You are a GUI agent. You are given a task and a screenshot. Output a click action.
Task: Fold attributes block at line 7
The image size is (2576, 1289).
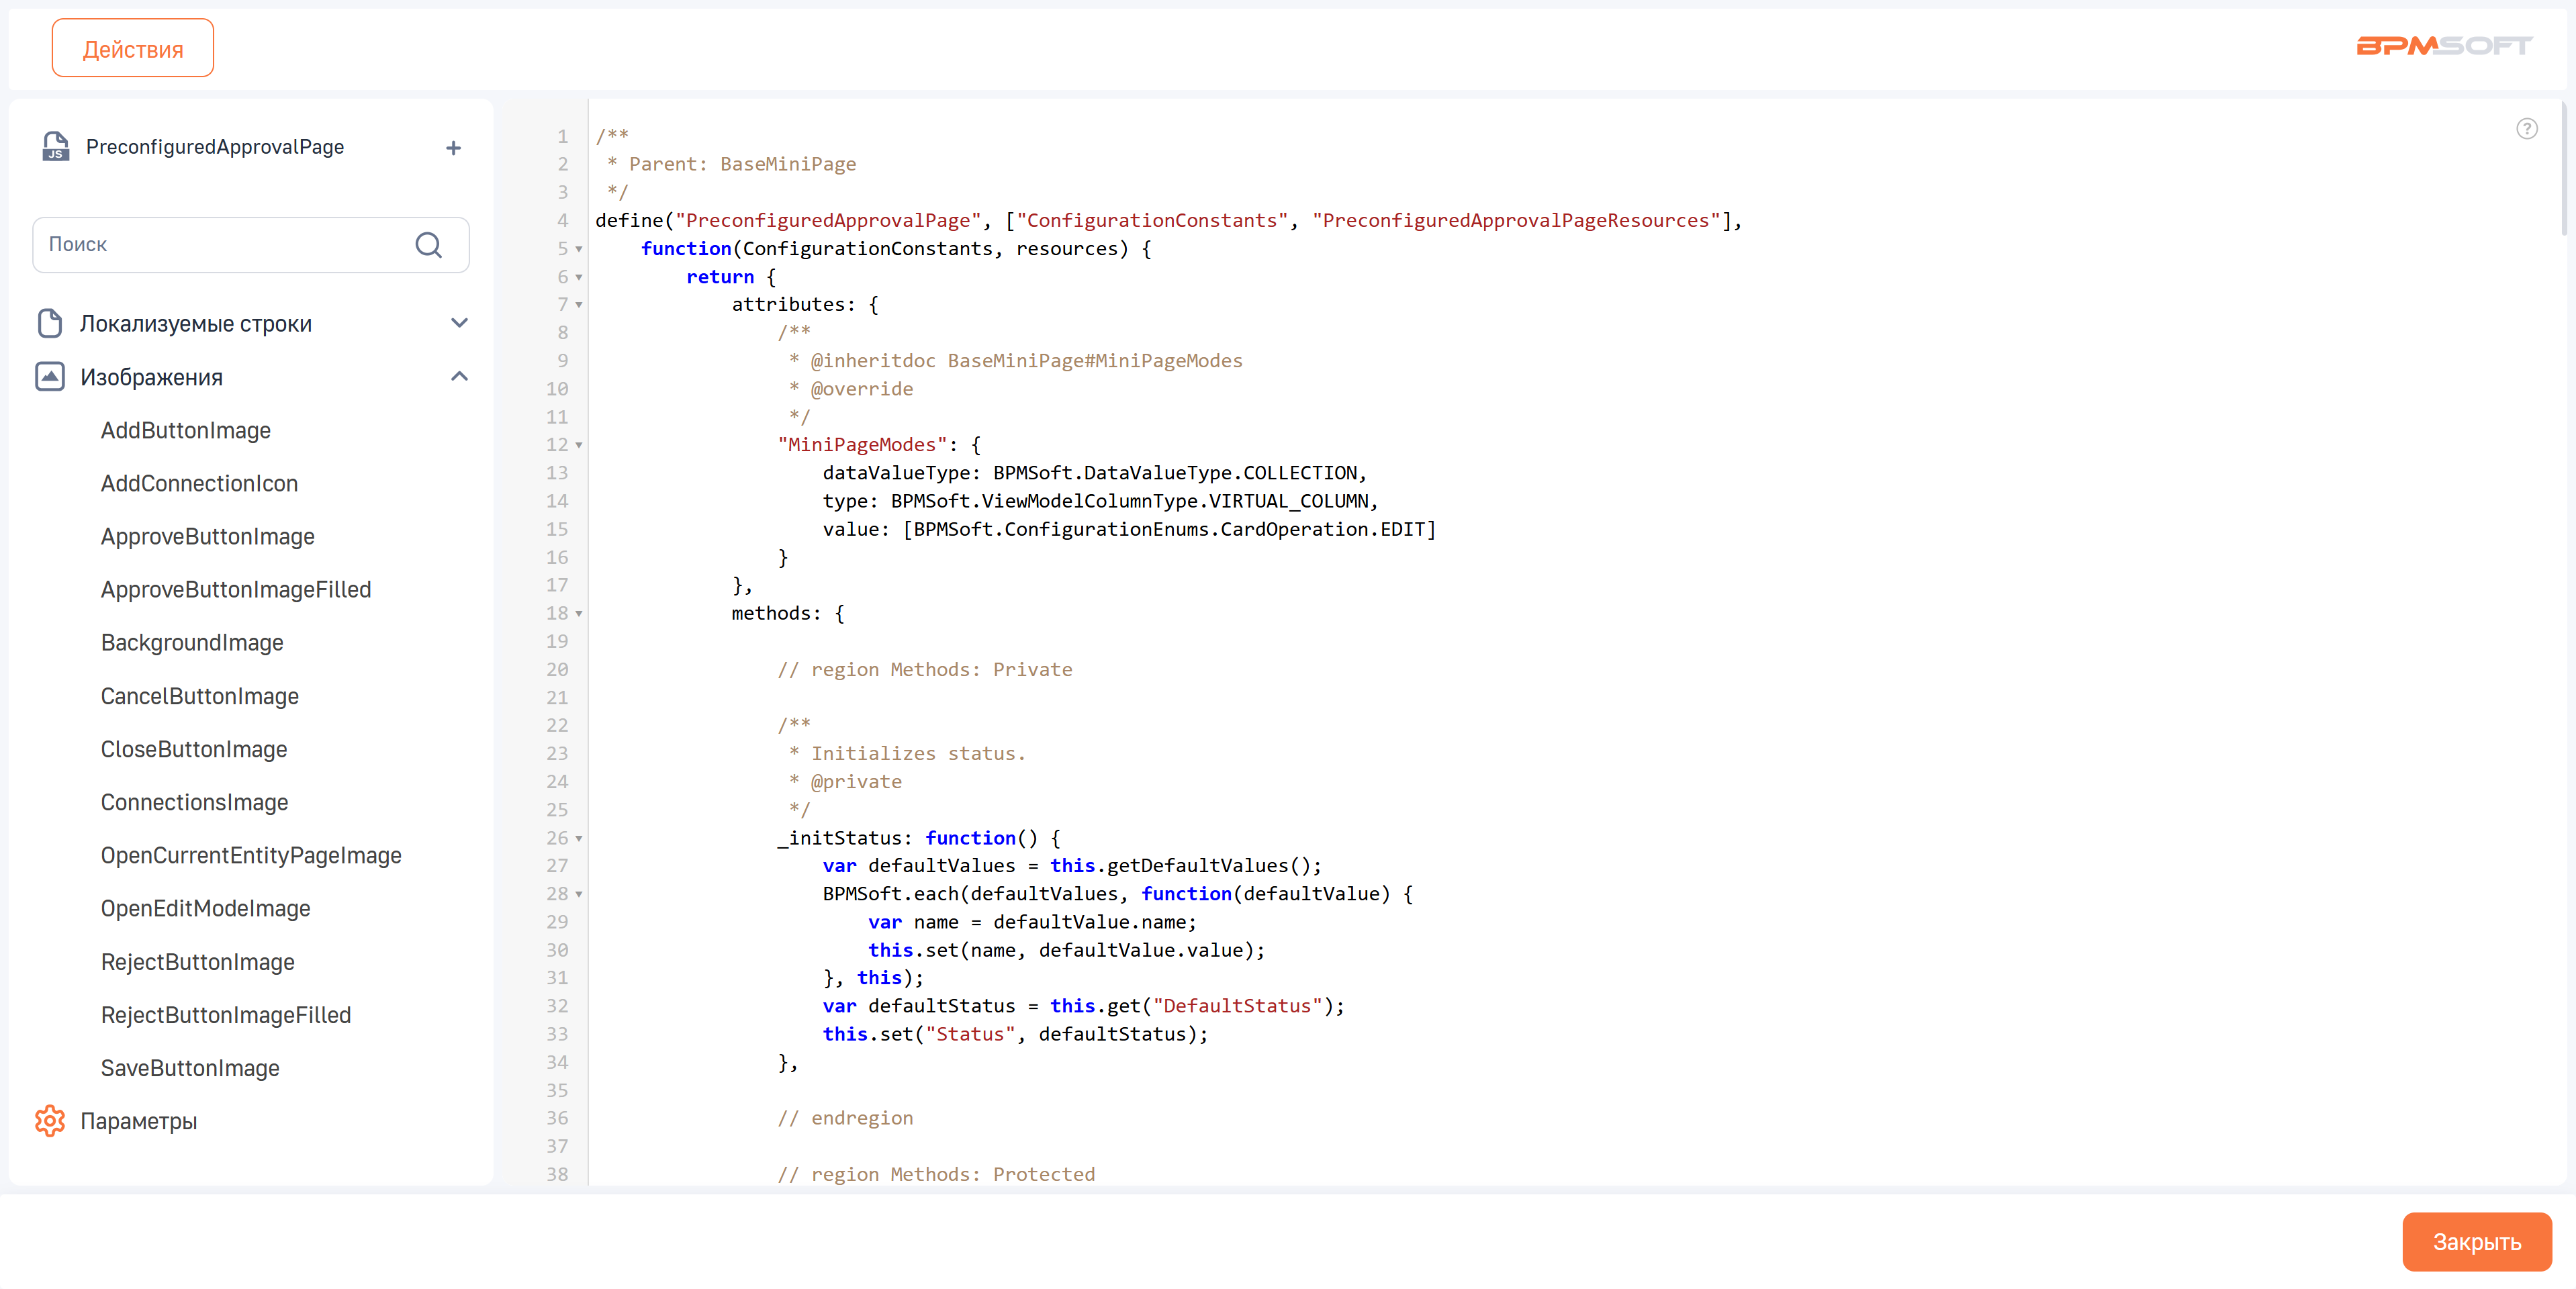pyautogui.click(x=579, y=305)
